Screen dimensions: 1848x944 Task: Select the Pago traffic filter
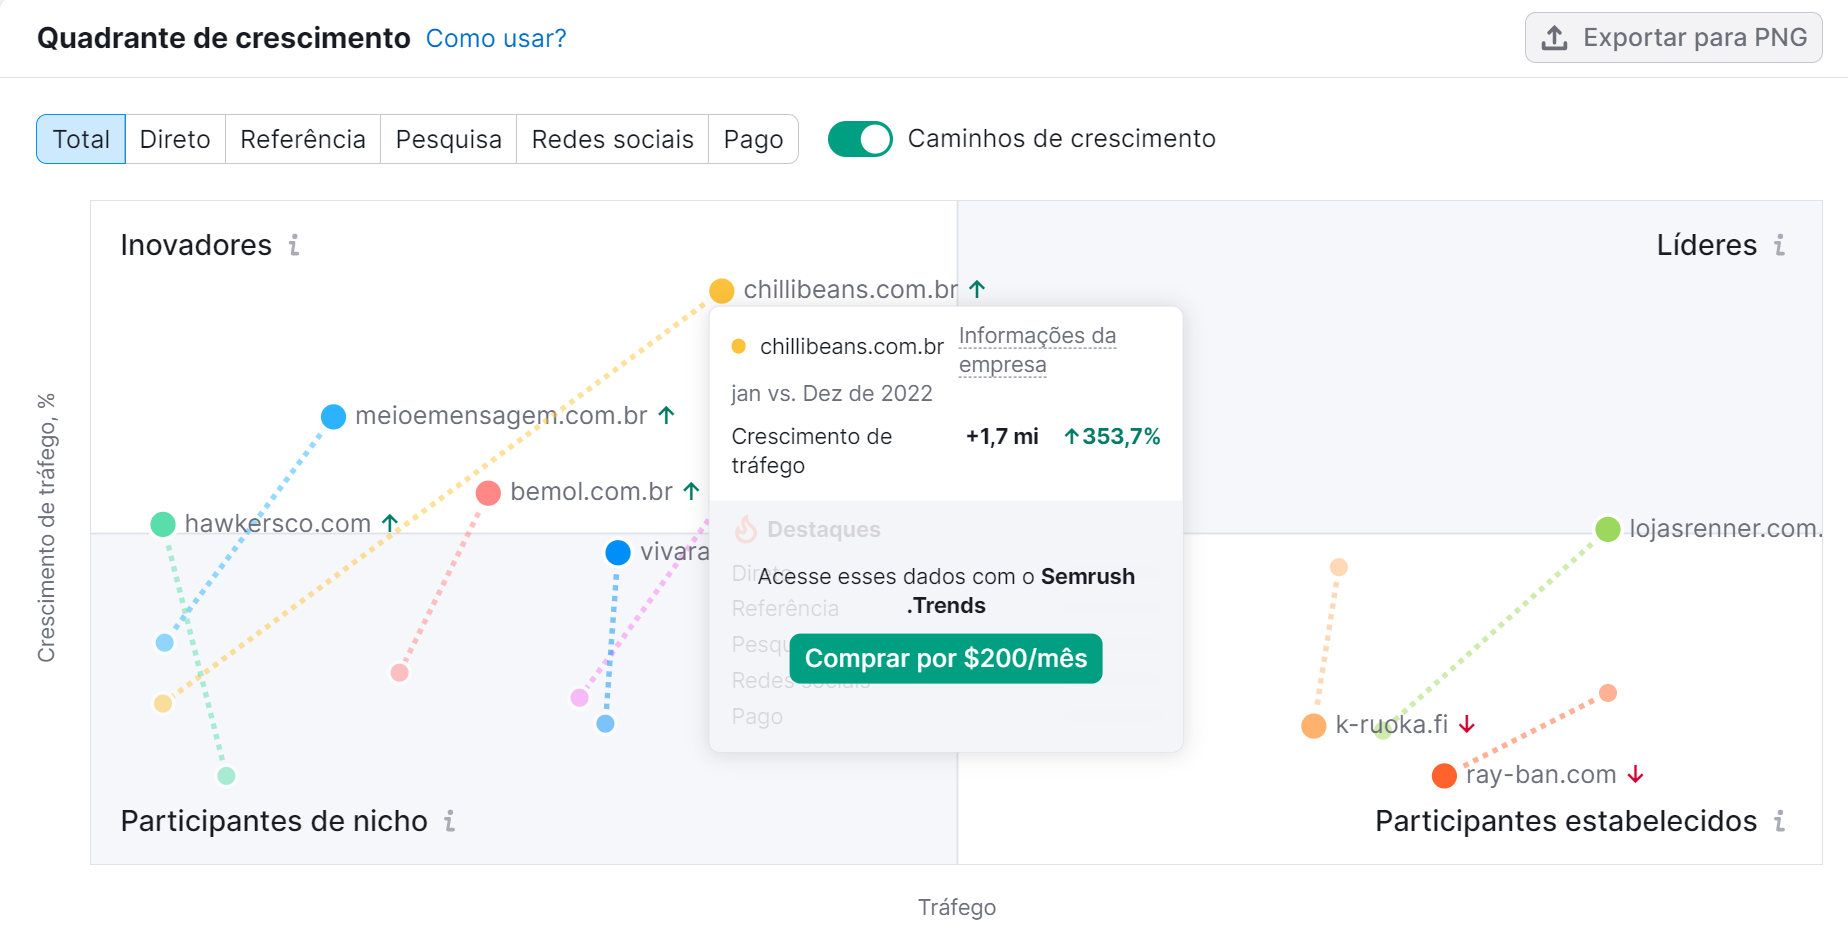coord(753,139)
